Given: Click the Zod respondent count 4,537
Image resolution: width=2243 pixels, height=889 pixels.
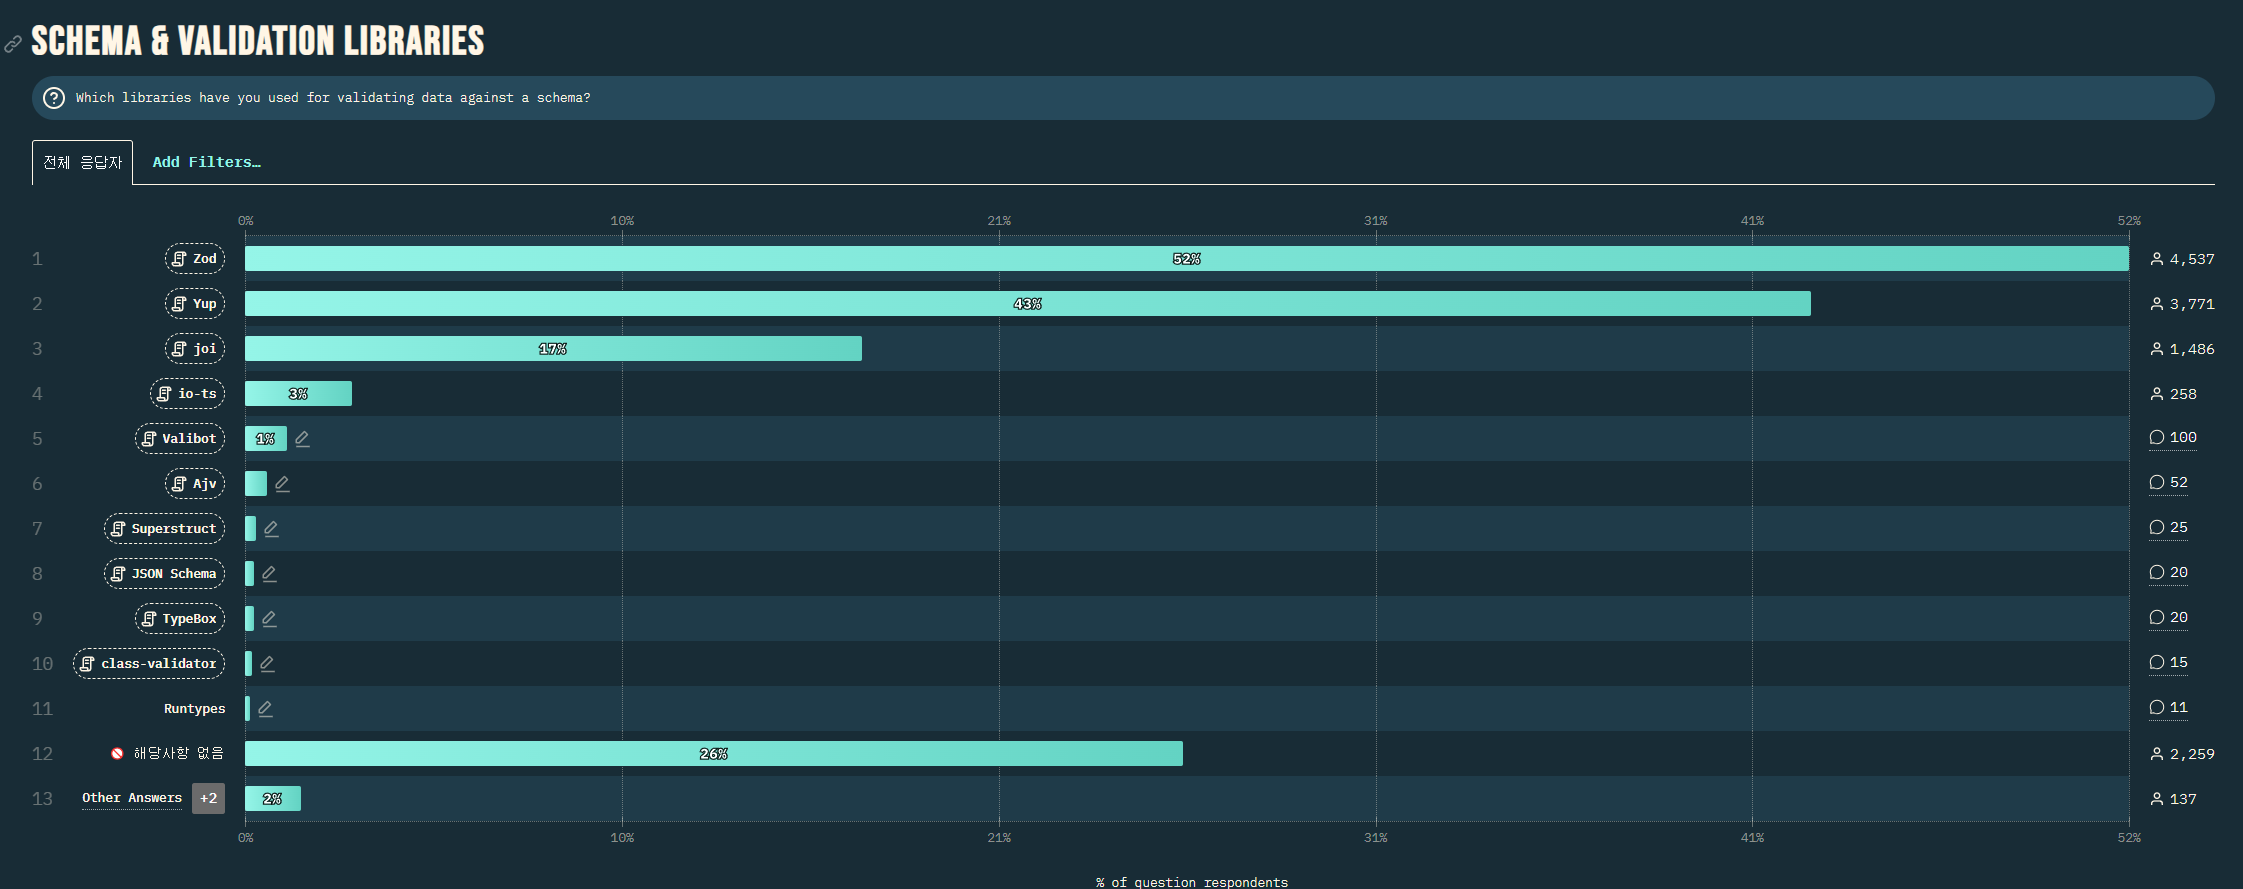Looking at the screenshot, I should (2183, 259).
